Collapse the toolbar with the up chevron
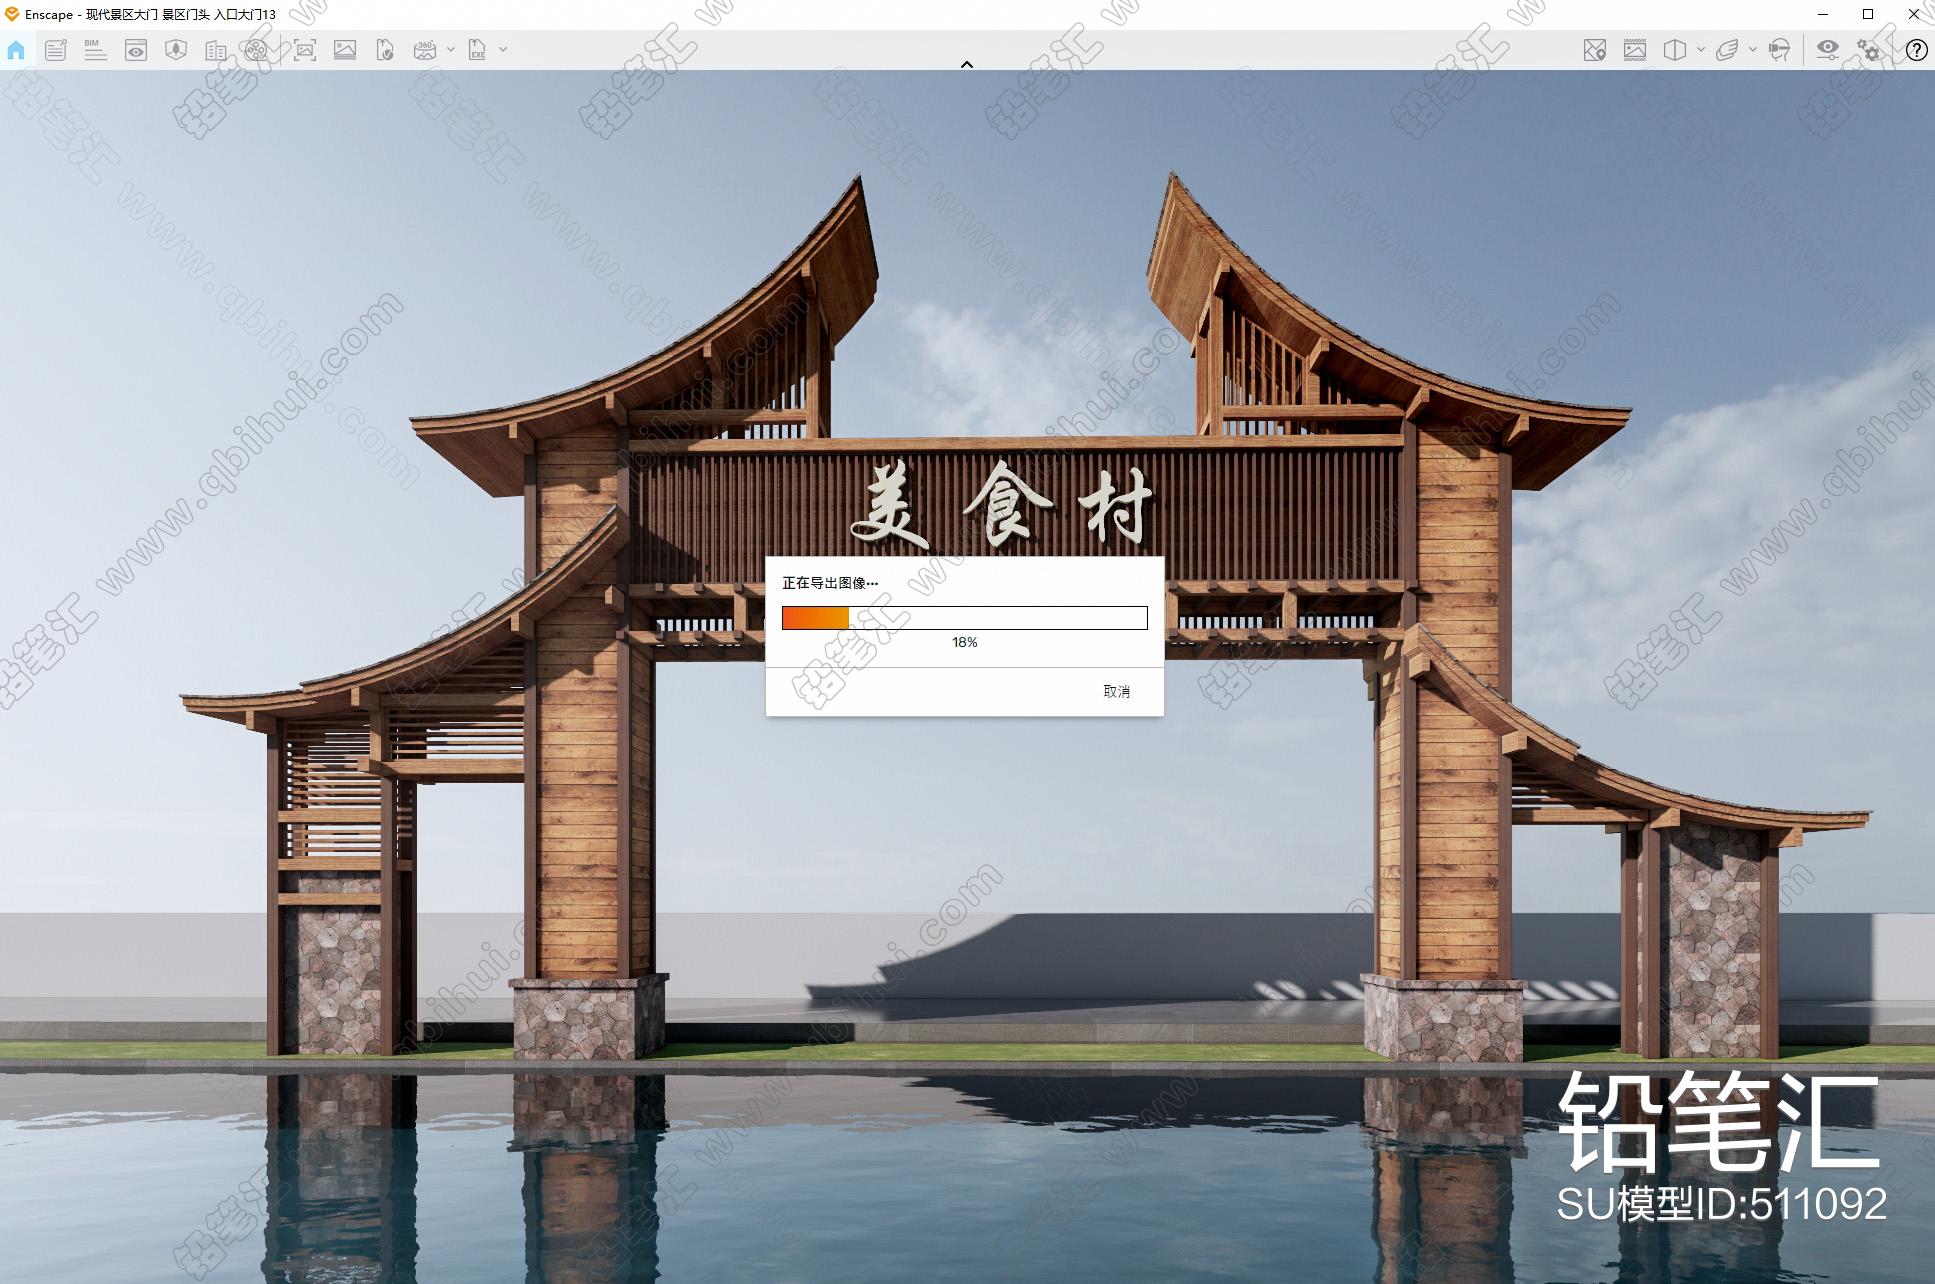Image resolution: width=1935 pixels, height=1284 pixels. 967,64
